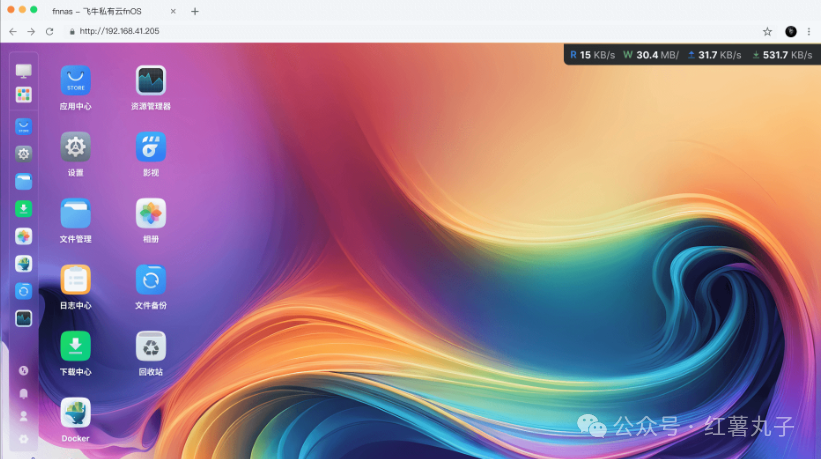This screenshot has width=821, height=459.
Task: Open the 下载中心 download center desktop icon
Action: click(75, 346)
